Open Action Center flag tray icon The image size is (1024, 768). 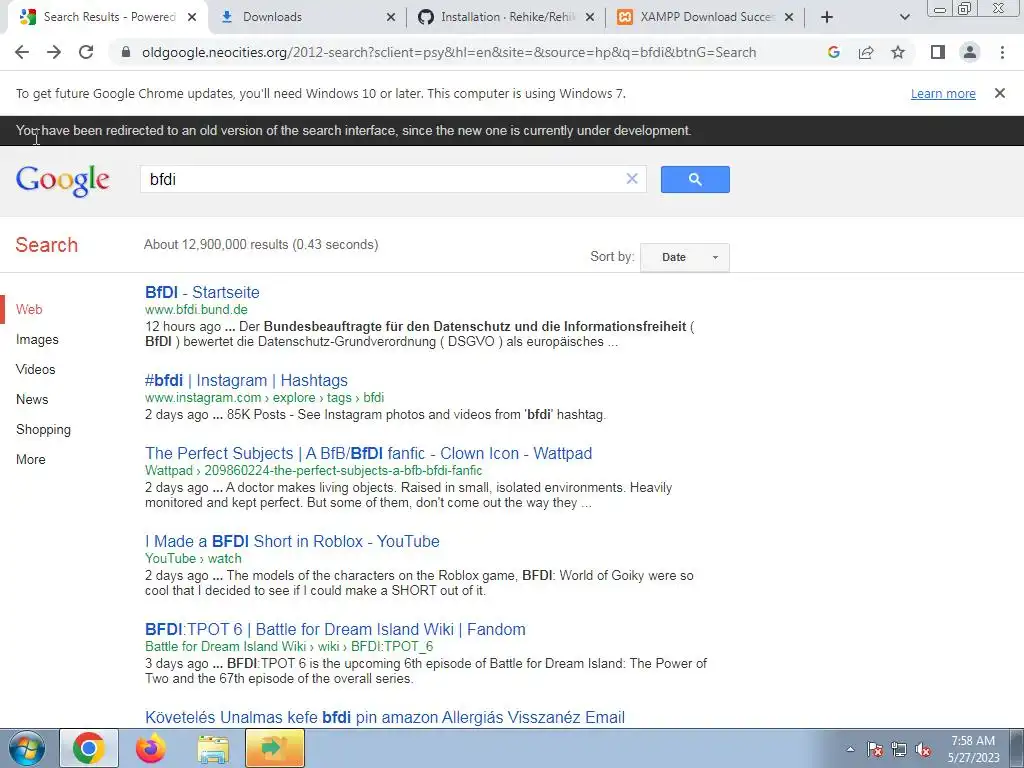(874, 749)
